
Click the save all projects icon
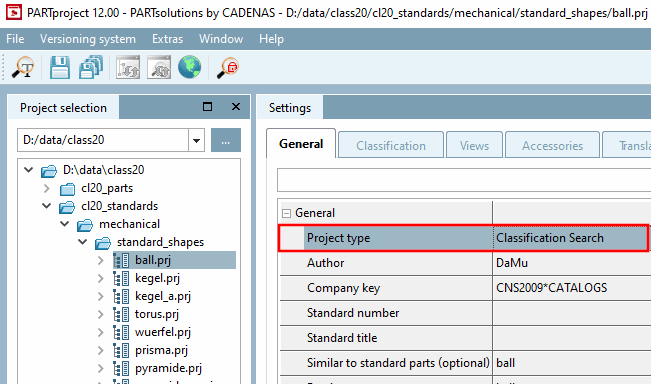point(91,67)
